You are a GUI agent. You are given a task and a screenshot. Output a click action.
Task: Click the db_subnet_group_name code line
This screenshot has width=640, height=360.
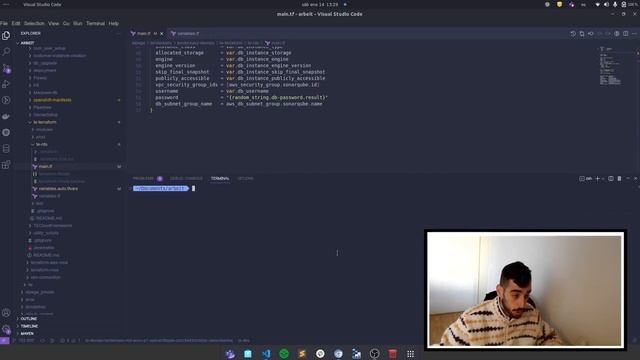pyautogui.click(x=238, y=104)
